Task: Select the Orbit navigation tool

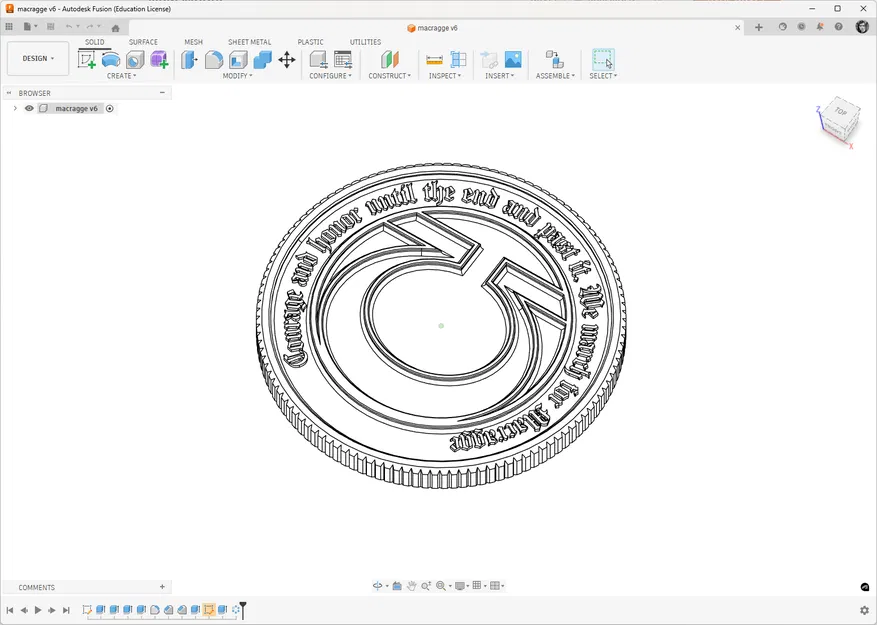Action: coord(378,586)
